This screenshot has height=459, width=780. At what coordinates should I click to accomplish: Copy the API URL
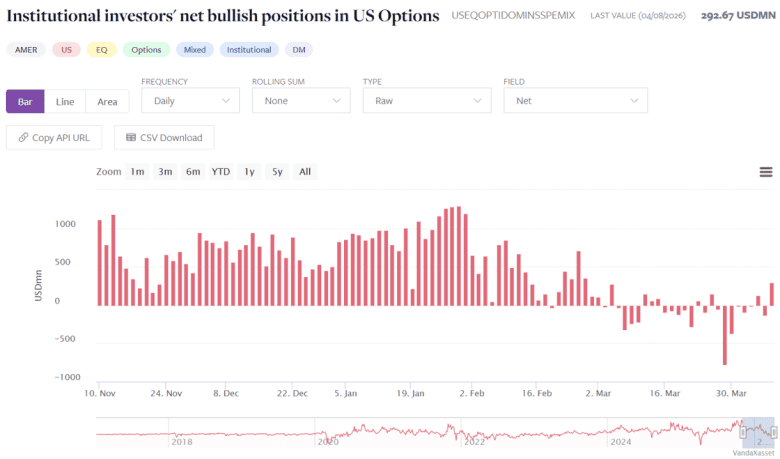[54, 137]
